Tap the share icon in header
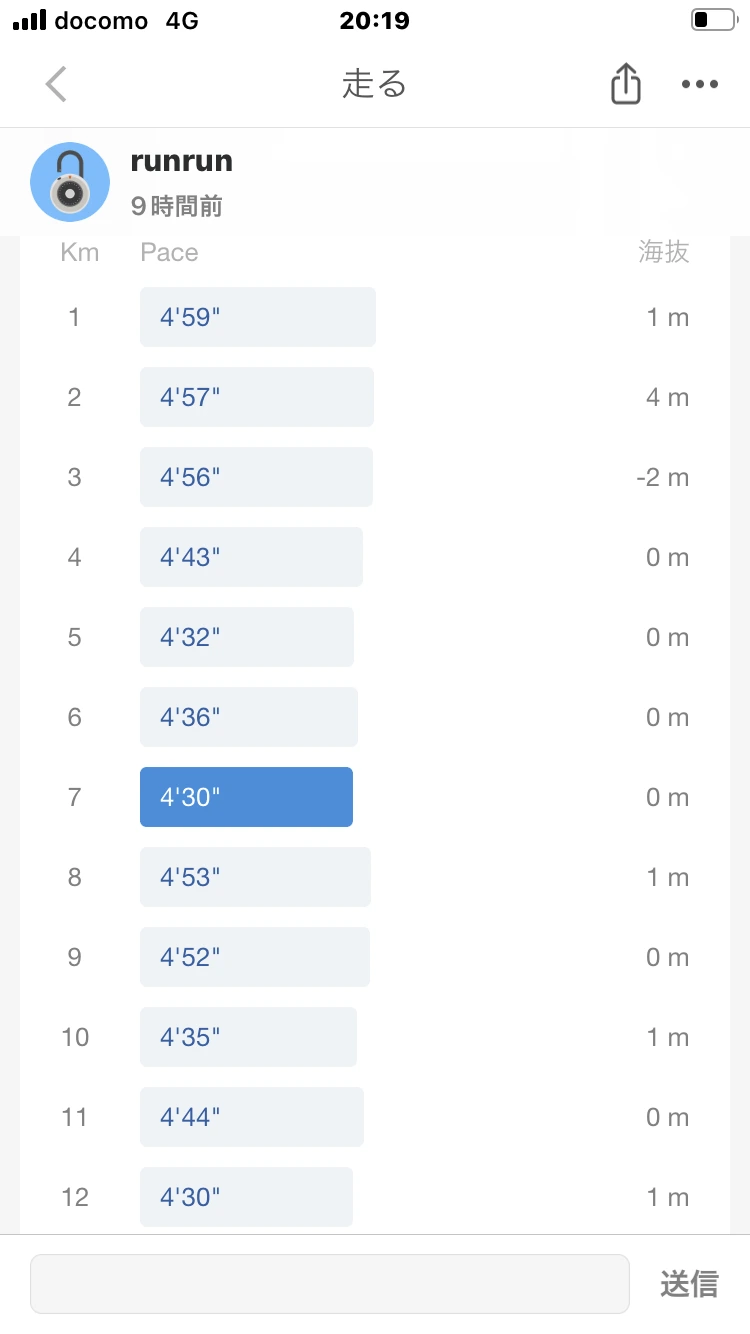Viewport: 750px width, 1334px height. click(625, 84)
